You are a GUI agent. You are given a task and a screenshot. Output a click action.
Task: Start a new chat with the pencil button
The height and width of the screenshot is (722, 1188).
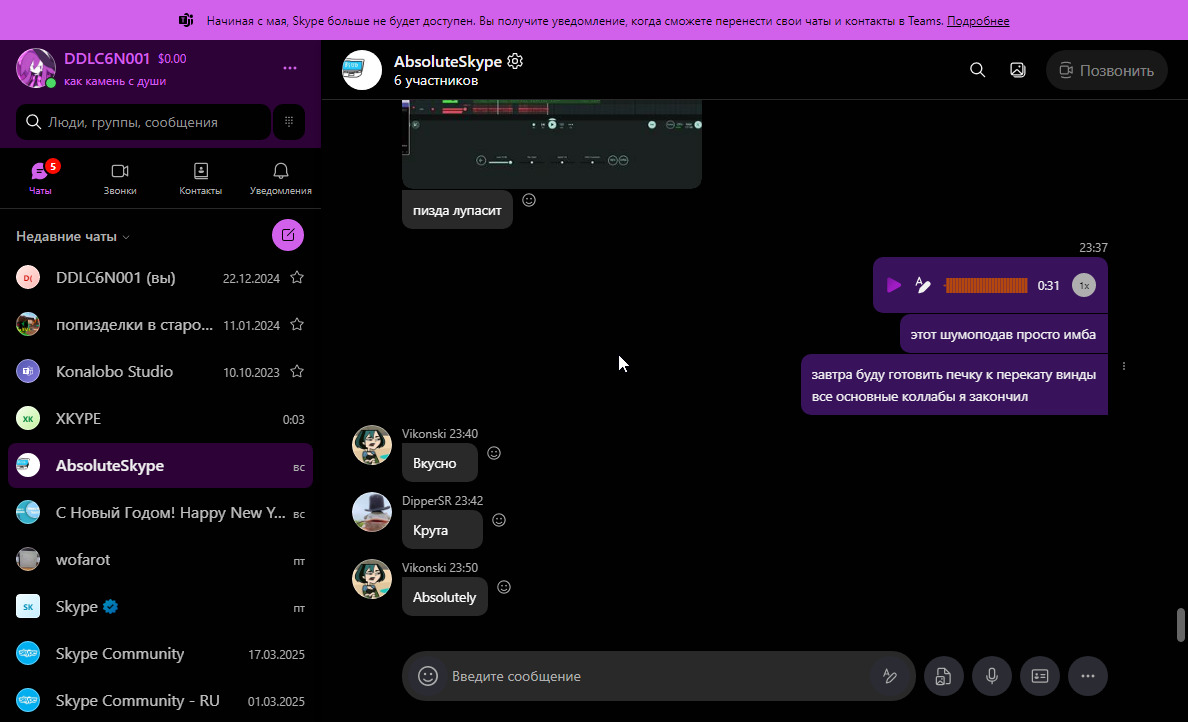288,235
